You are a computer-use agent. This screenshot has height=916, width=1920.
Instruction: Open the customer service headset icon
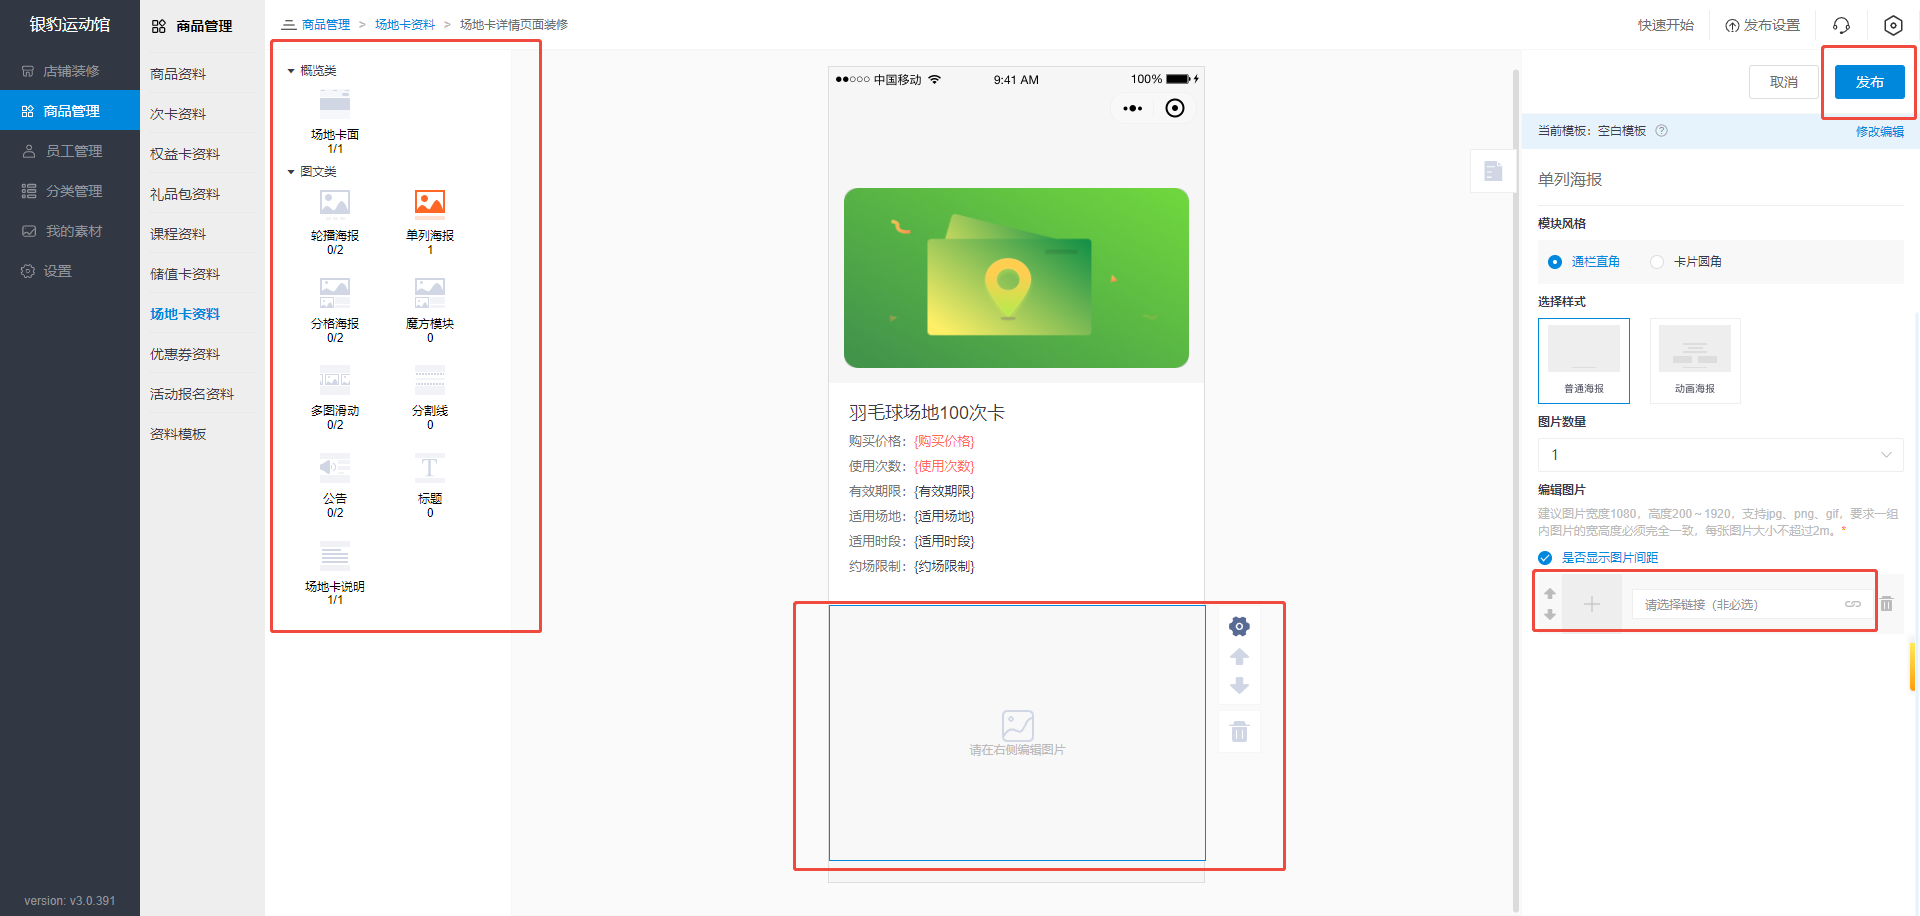[x=1841, y=25]
